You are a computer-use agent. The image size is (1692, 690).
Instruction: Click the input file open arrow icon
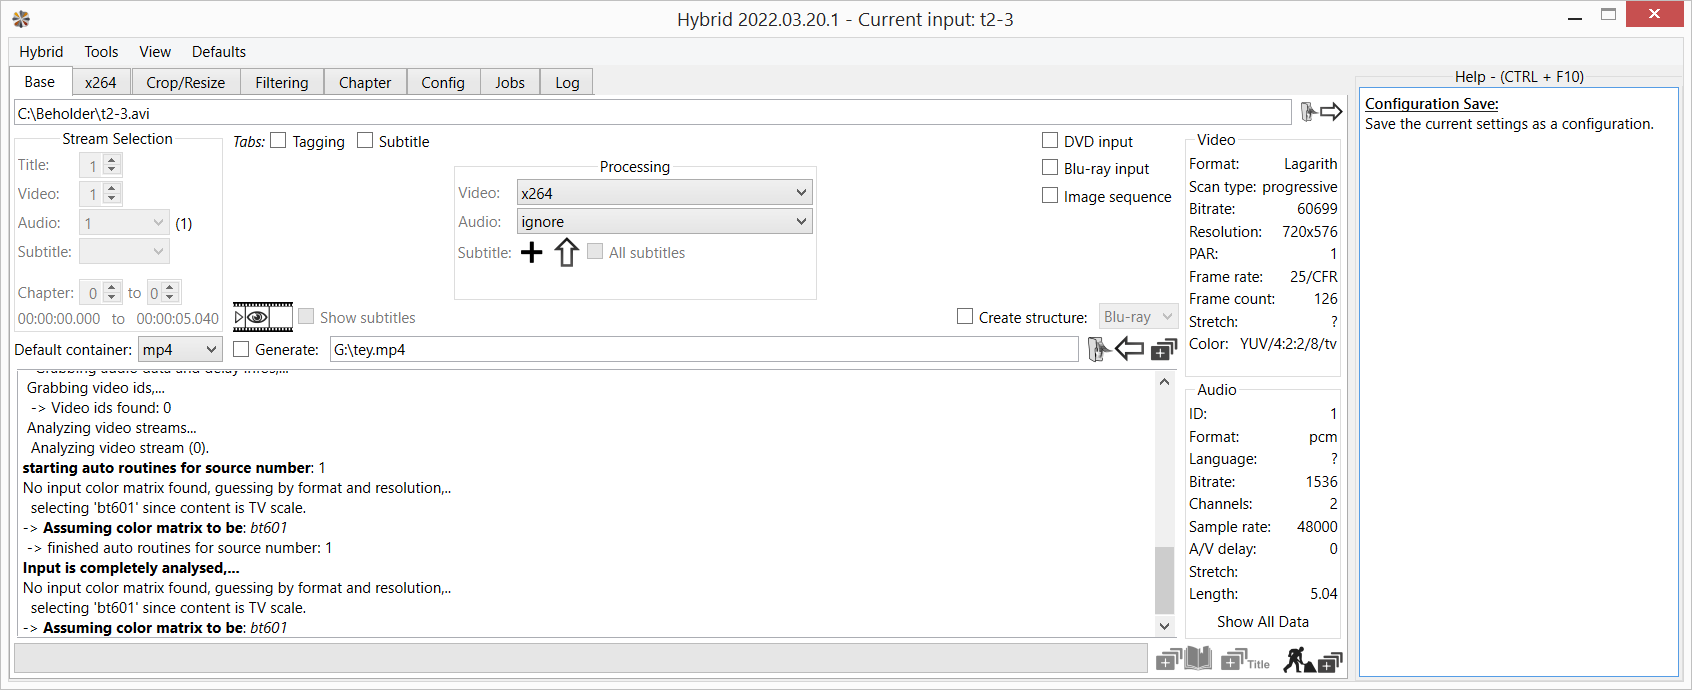tap(1320, 111)
